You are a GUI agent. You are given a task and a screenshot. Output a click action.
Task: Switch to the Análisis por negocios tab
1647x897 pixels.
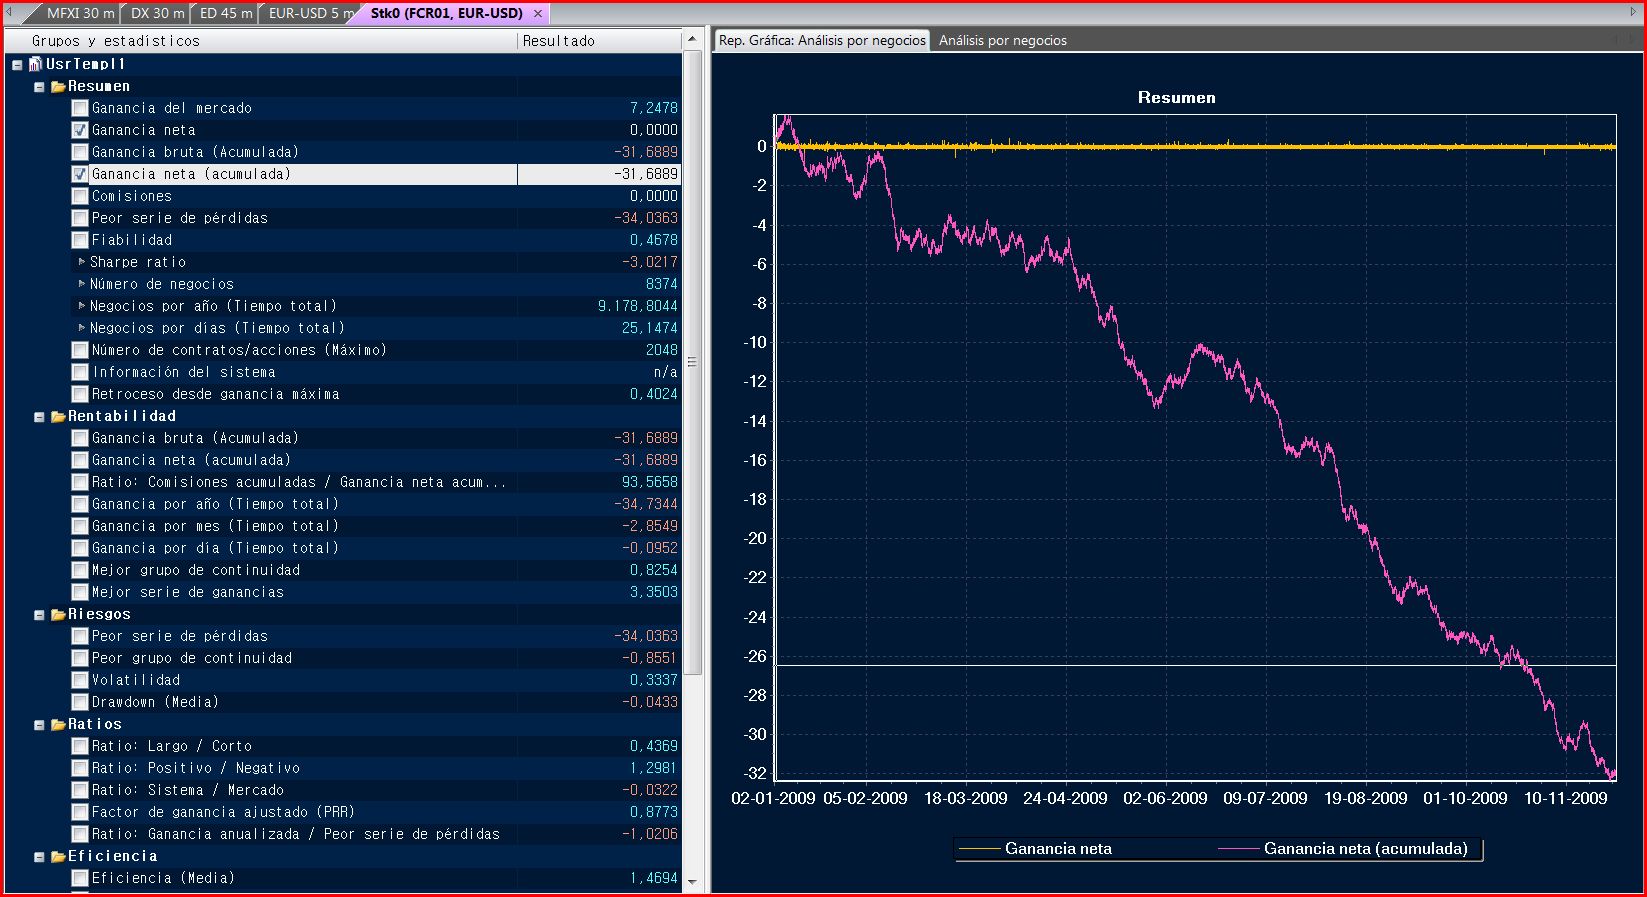[1002, 41]
